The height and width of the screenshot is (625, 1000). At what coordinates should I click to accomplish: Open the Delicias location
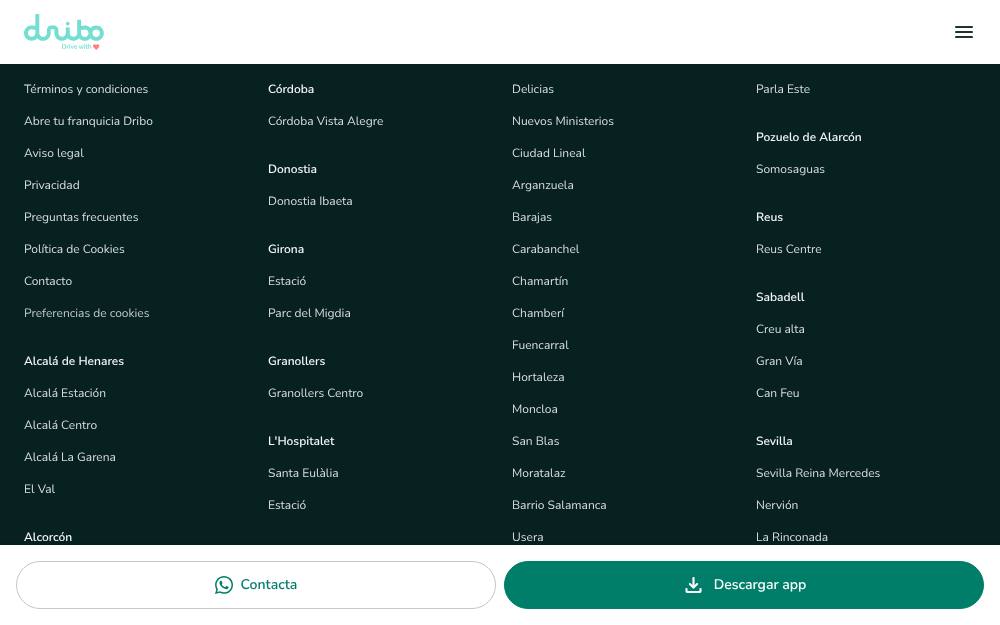533,89
